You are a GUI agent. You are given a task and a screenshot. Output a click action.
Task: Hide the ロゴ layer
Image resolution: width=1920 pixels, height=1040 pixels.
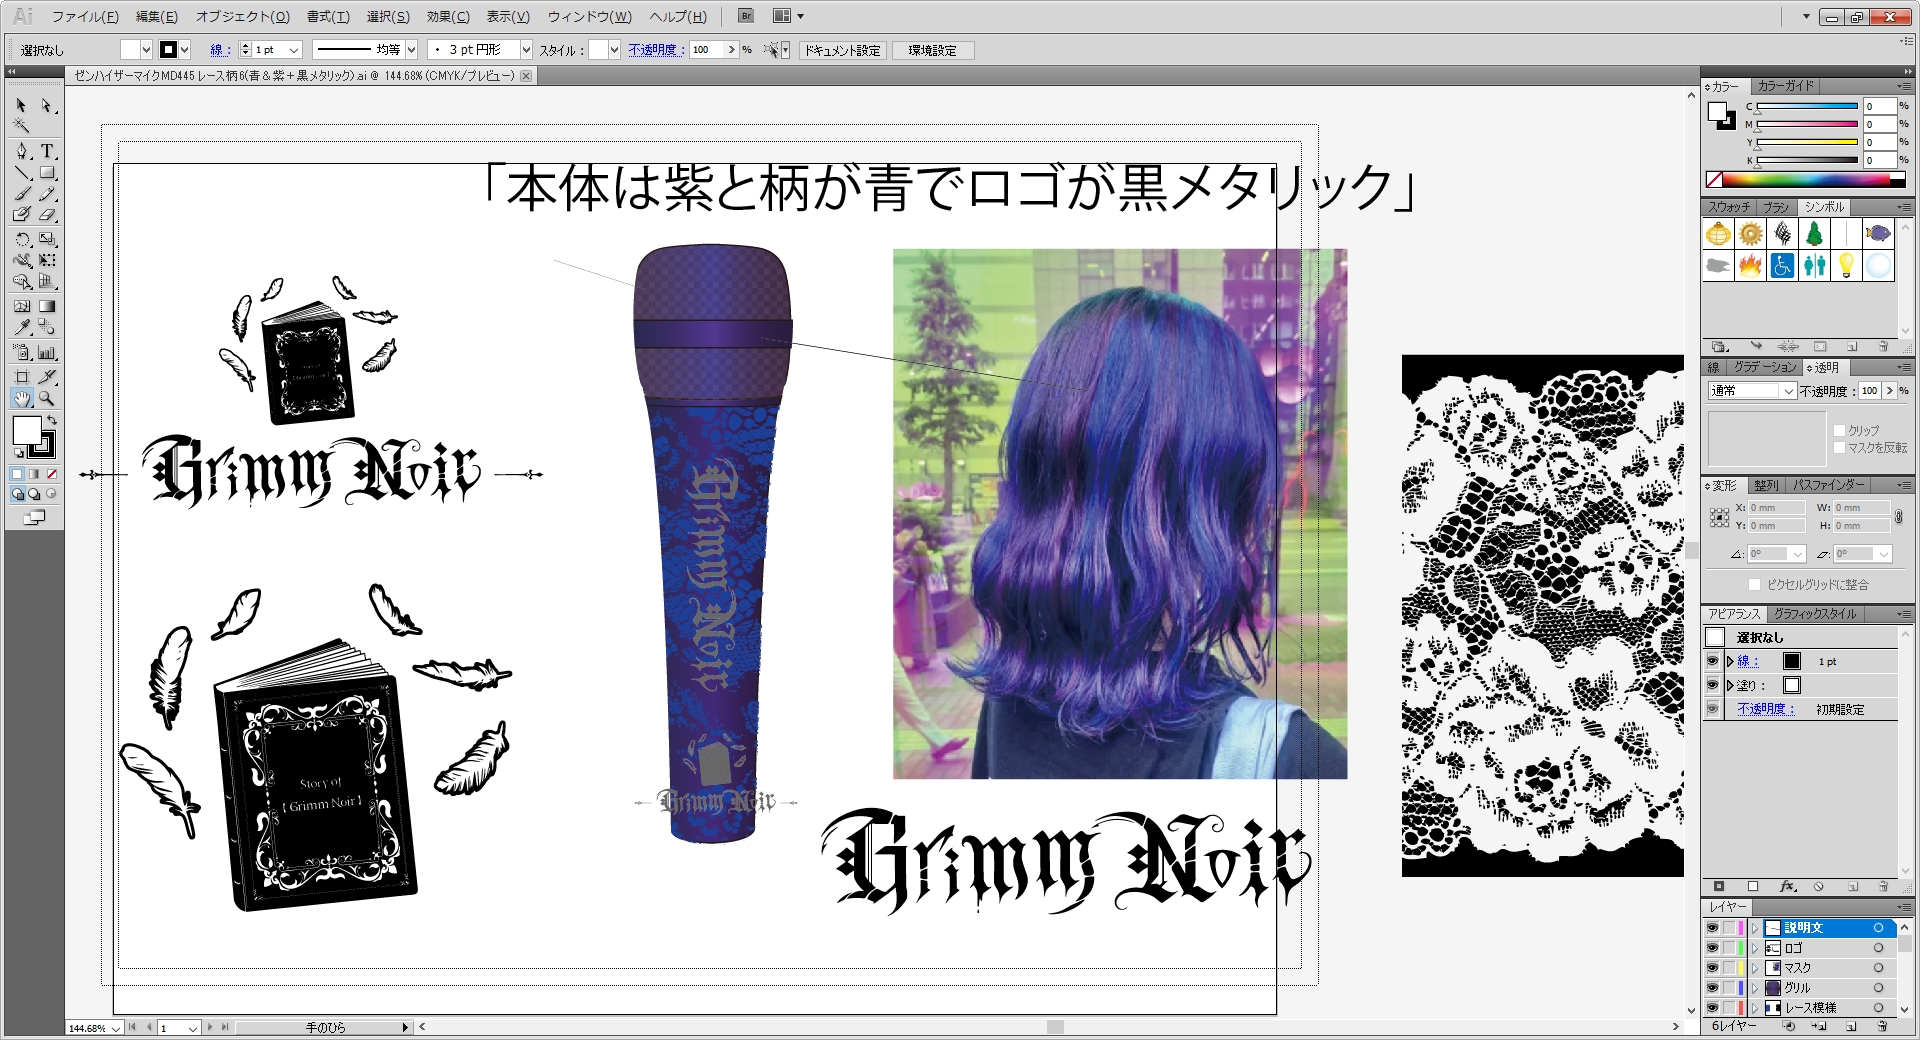[1712, 948]
